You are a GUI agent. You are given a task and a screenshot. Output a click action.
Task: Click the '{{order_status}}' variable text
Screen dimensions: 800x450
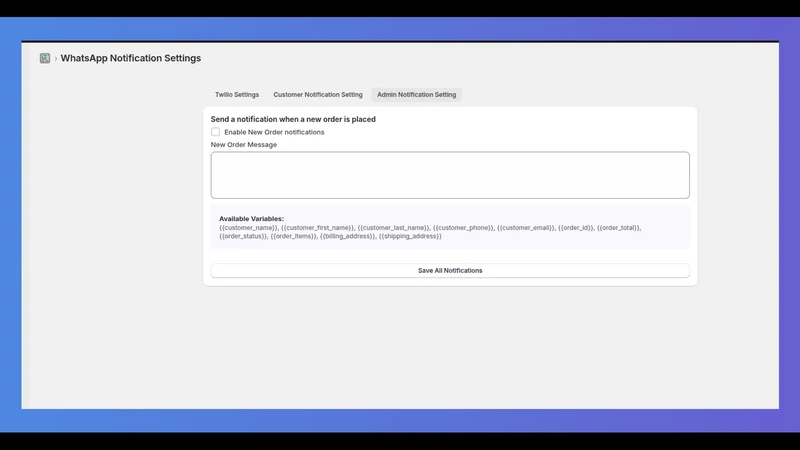tap(242, 236)
